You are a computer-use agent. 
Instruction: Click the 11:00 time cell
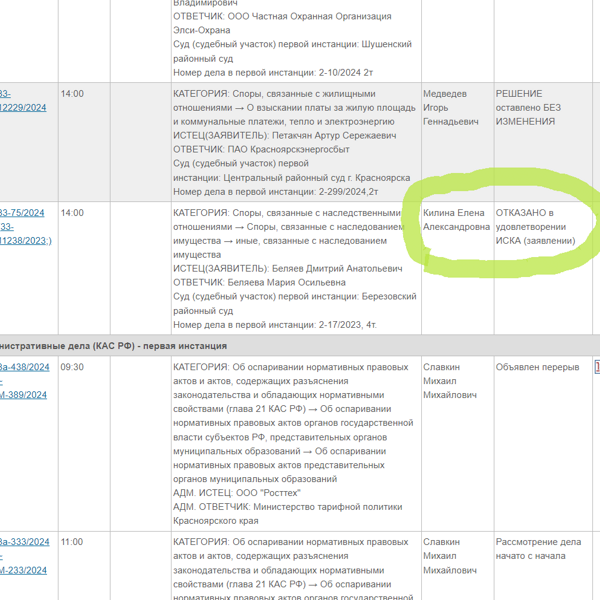pyautogui.click(x=72, y=542)
